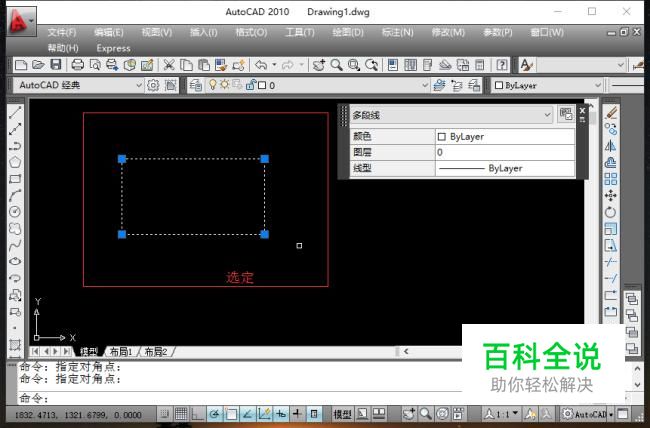Select the Line draw tool
The image size is (650, 428).
click(15, 112)
